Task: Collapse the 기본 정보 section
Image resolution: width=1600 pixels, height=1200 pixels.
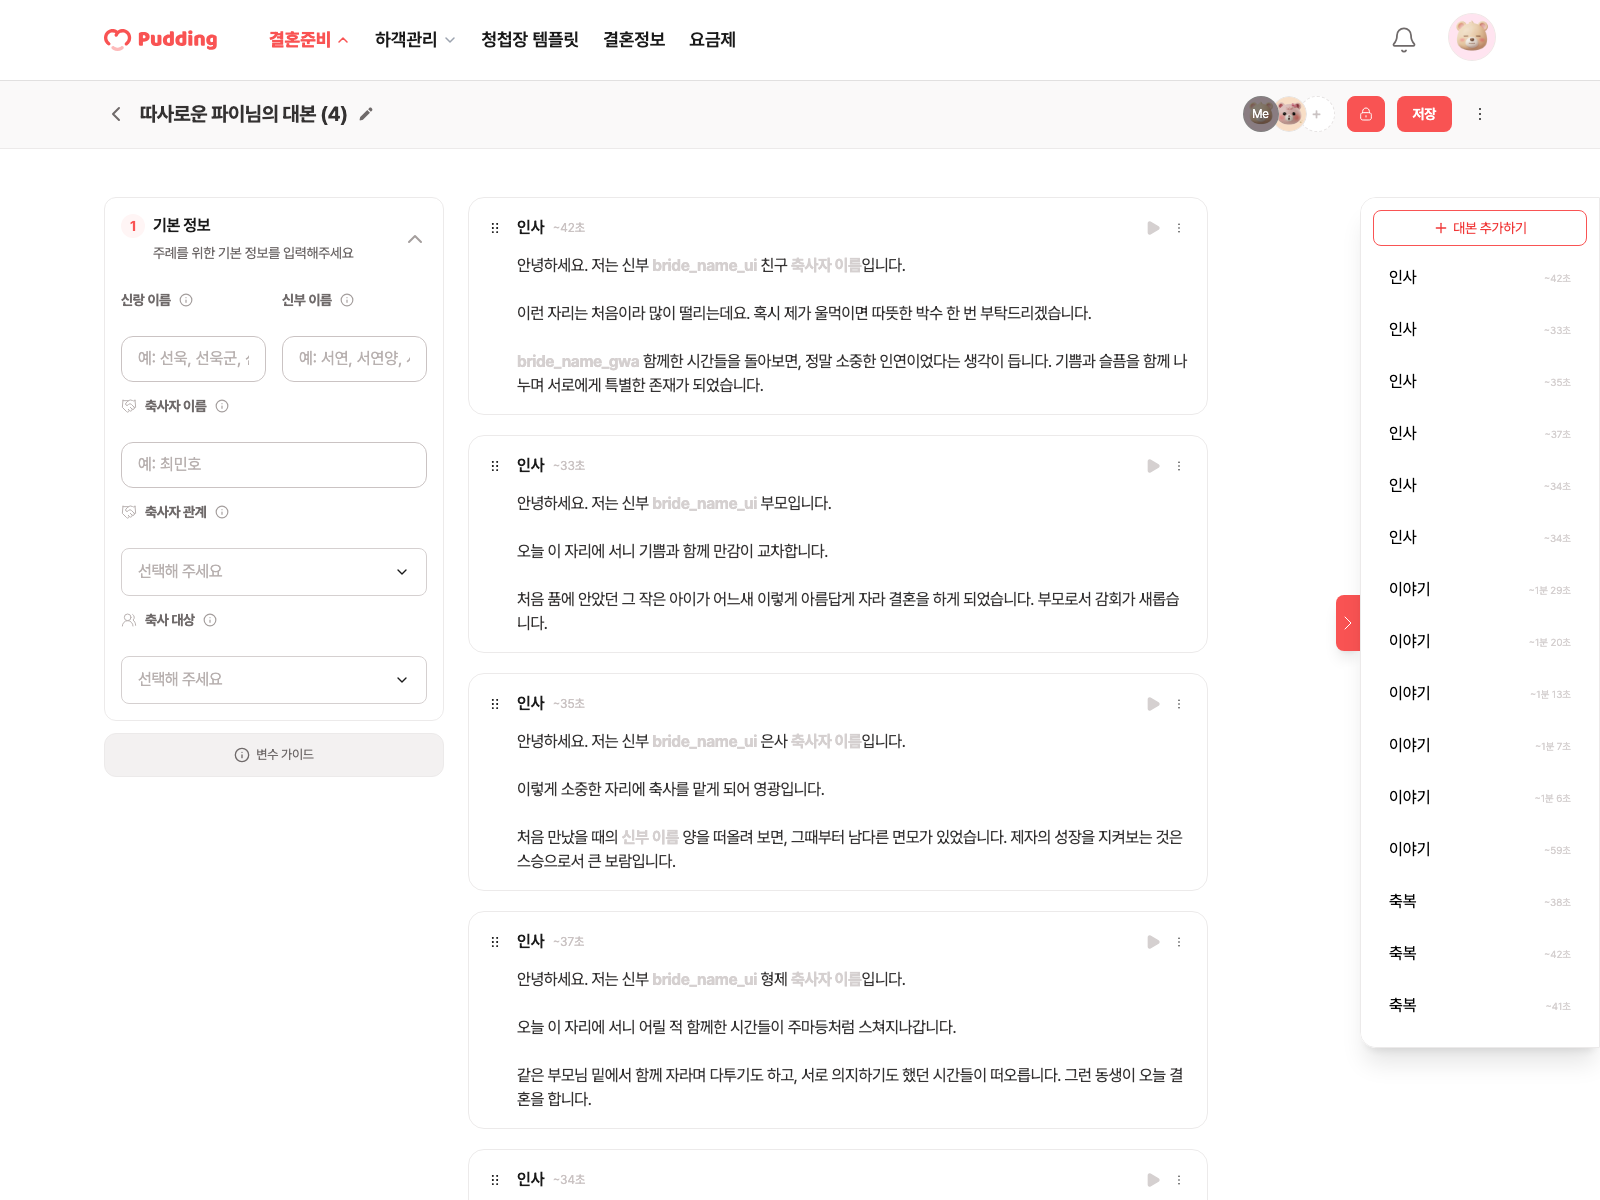Action: (x=415, y=239)
